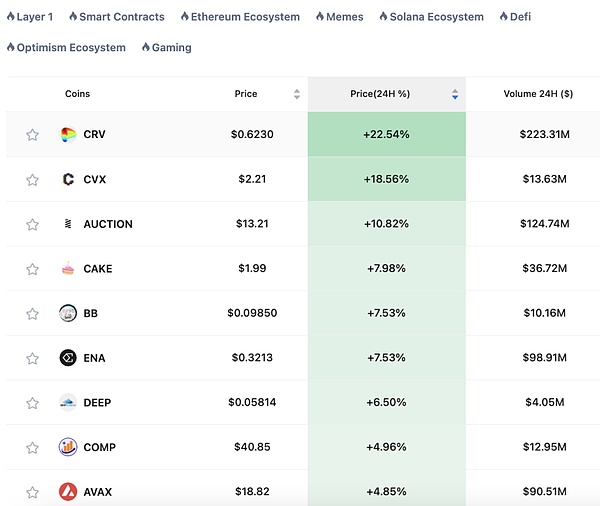Click the CVX coin logo icon
Screen dimensions: 600x506
(68, 180)
